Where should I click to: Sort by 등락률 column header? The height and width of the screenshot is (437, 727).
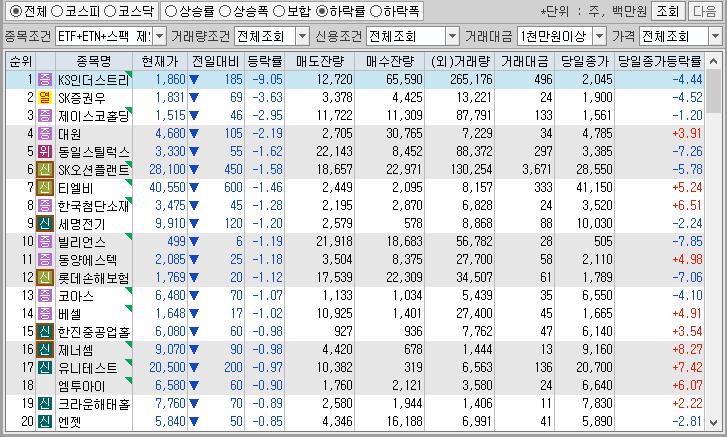point(264,61)
